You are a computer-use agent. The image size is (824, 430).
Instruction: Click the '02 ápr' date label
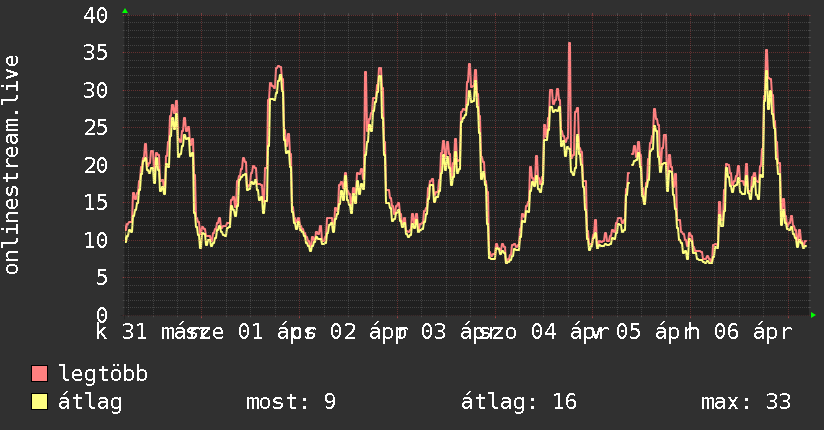367,332
